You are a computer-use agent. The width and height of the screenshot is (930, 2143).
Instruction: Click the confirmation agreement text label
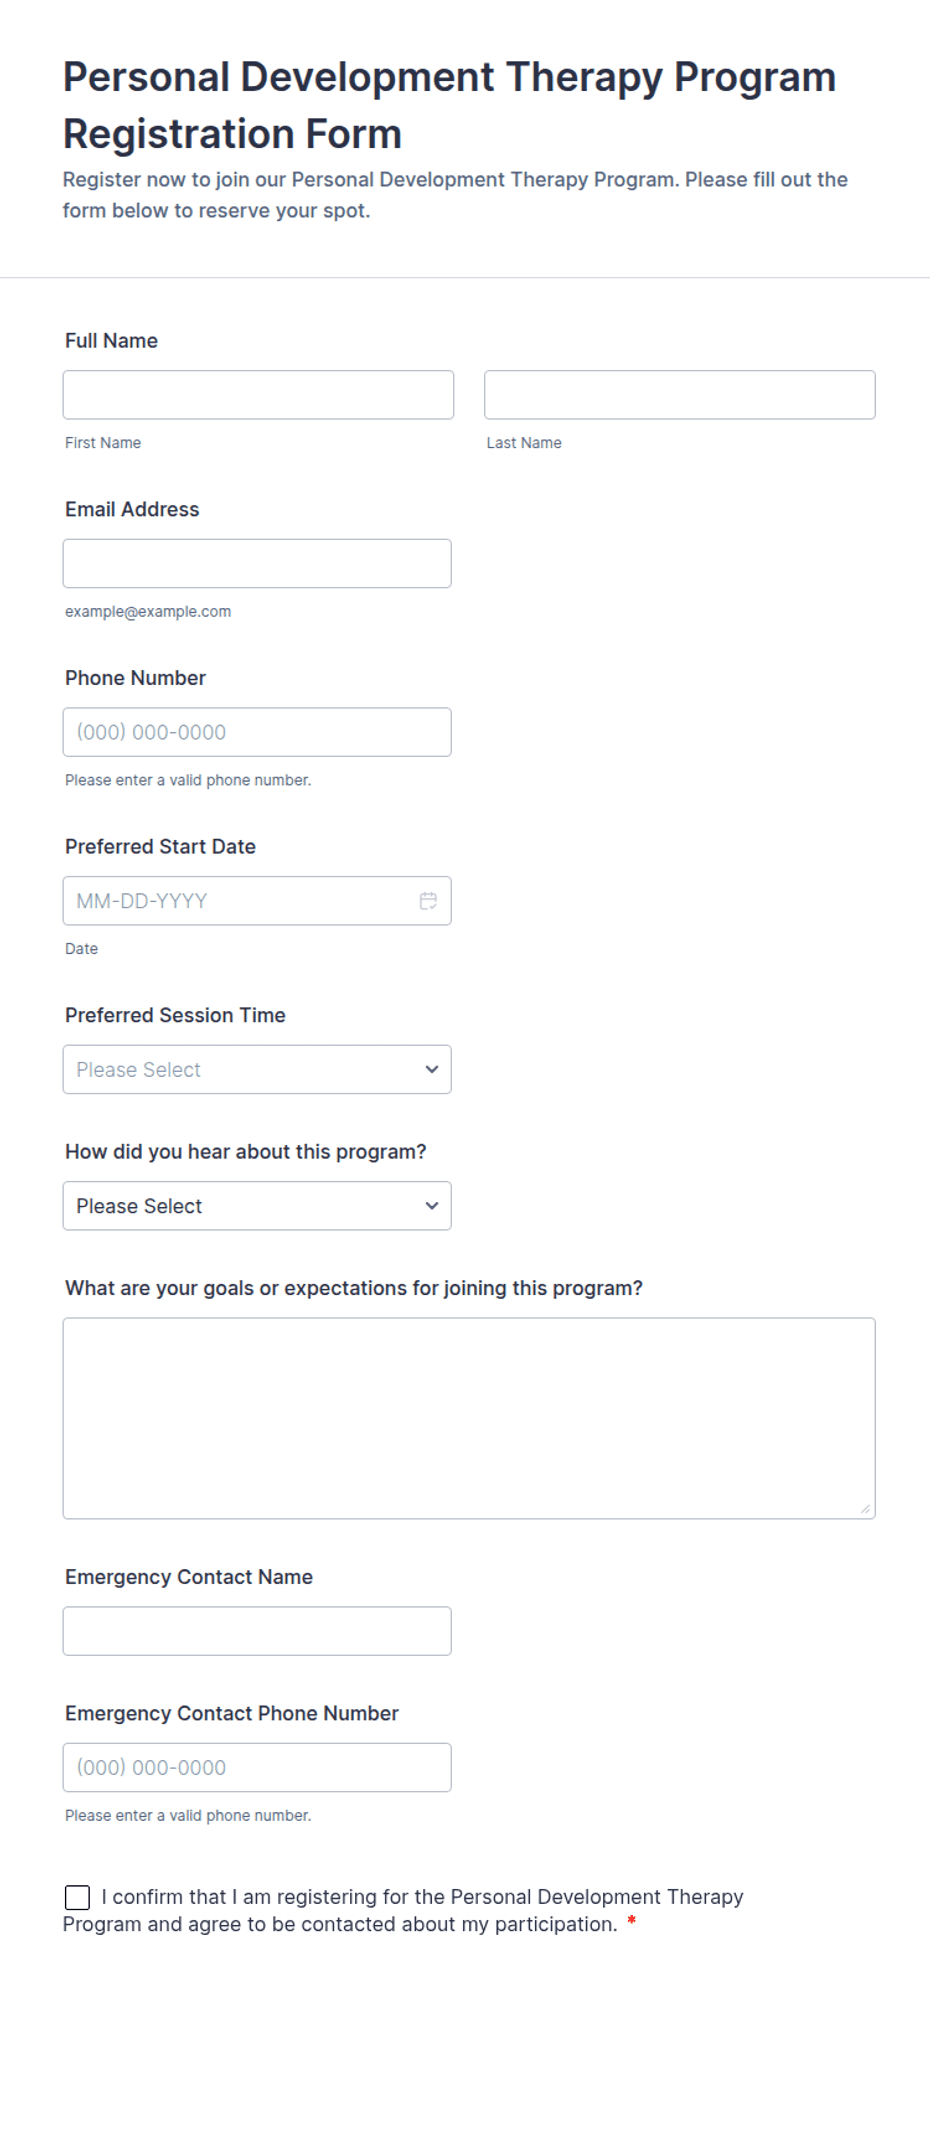click(403, 1911)
